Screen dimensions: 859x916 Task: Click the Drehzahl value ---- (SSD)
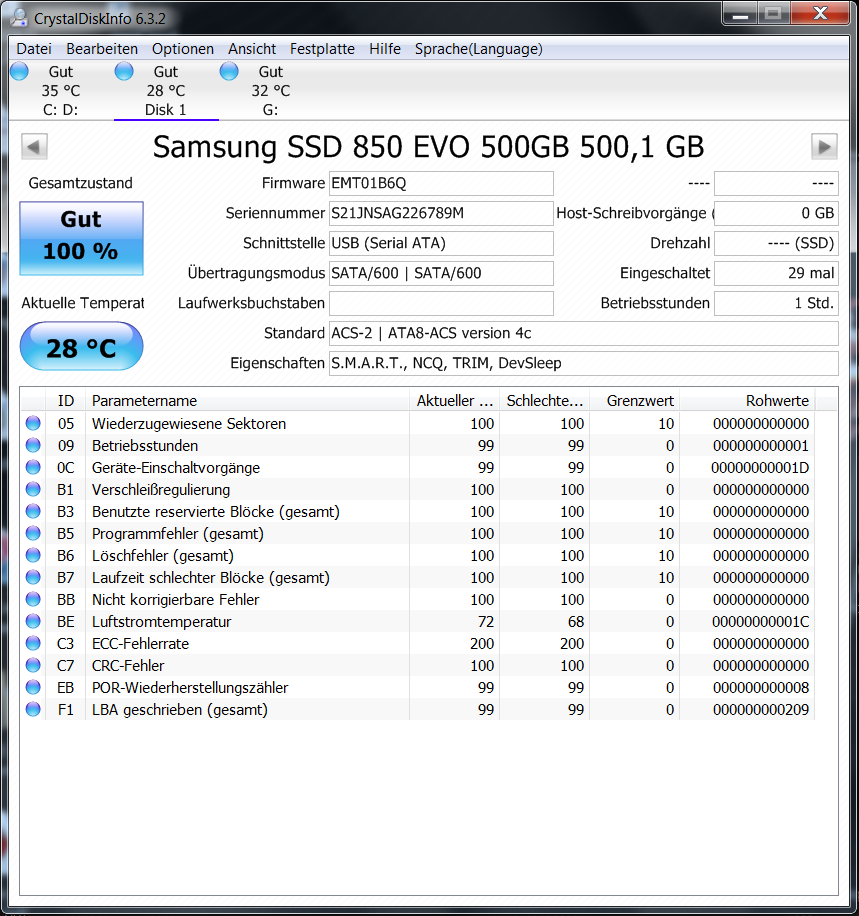pyautogui.click(x=777, y=244)
